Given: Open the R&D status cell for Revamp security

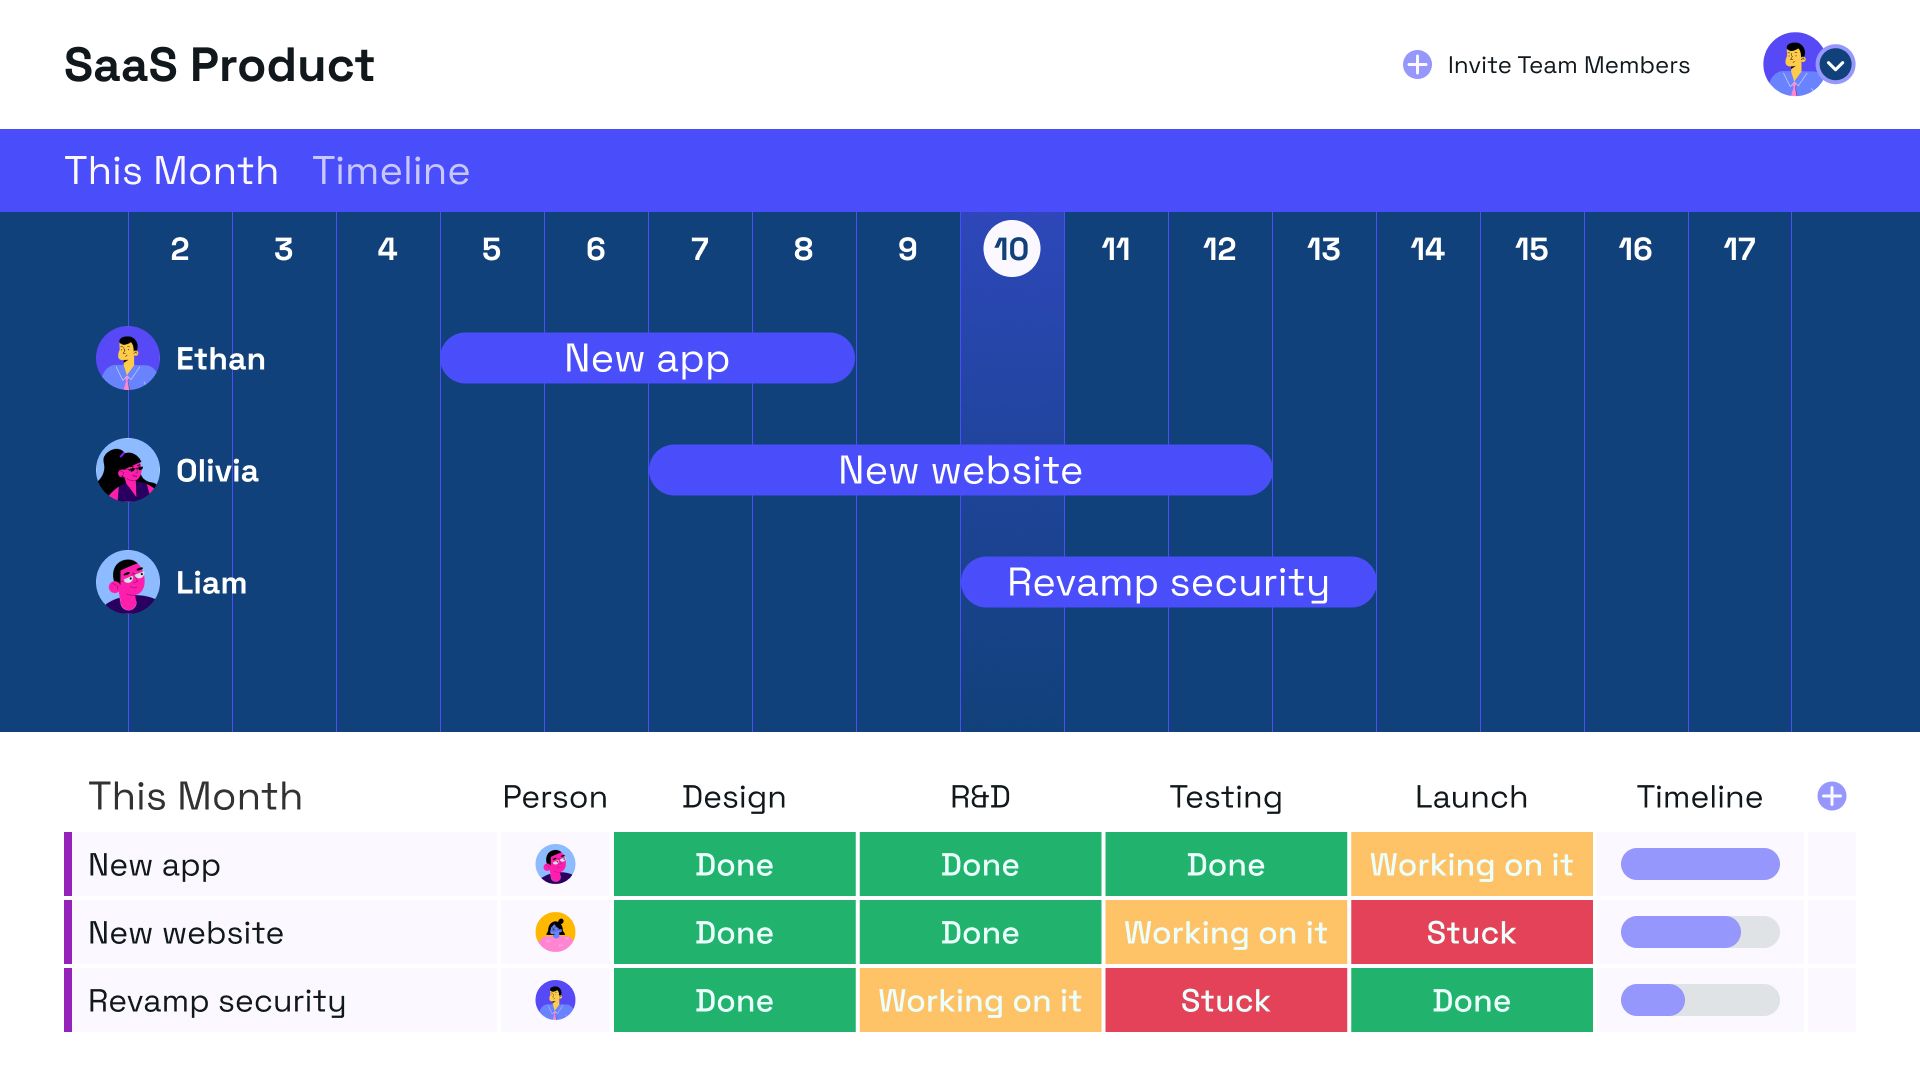Looking at the screenshot, I should [979, 1000].
